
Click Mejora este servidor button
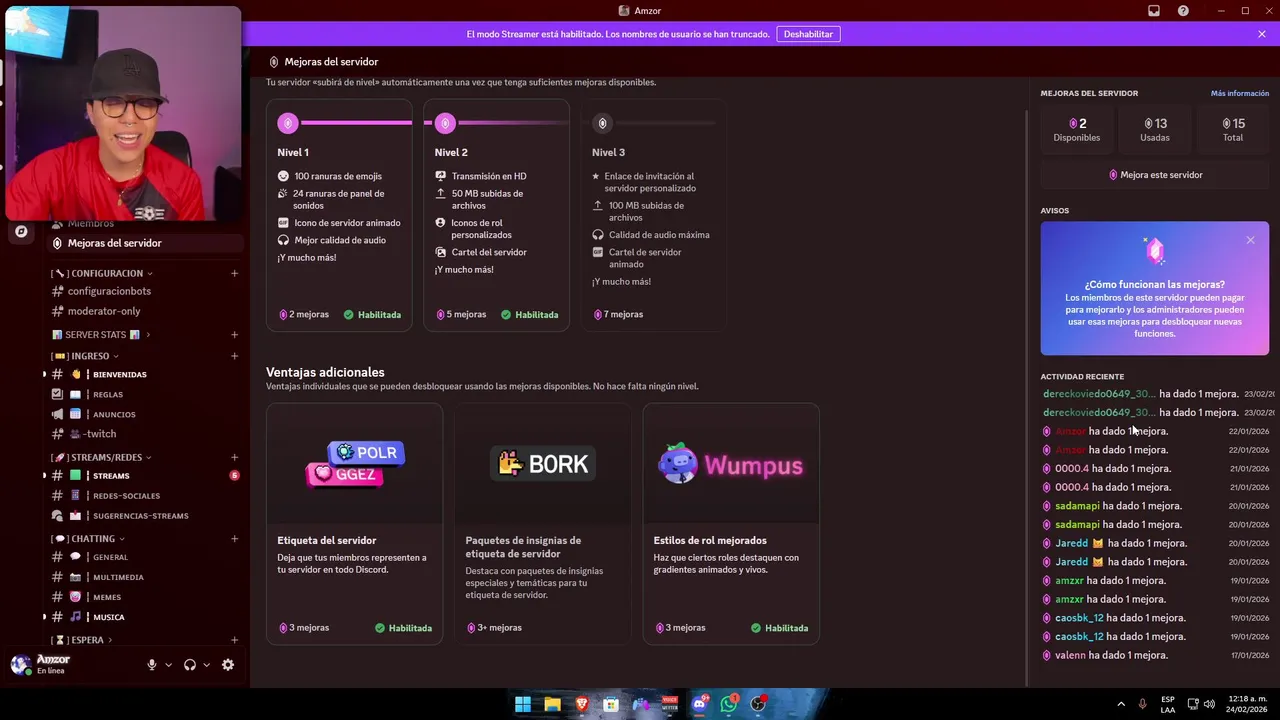coord(1155,175)
